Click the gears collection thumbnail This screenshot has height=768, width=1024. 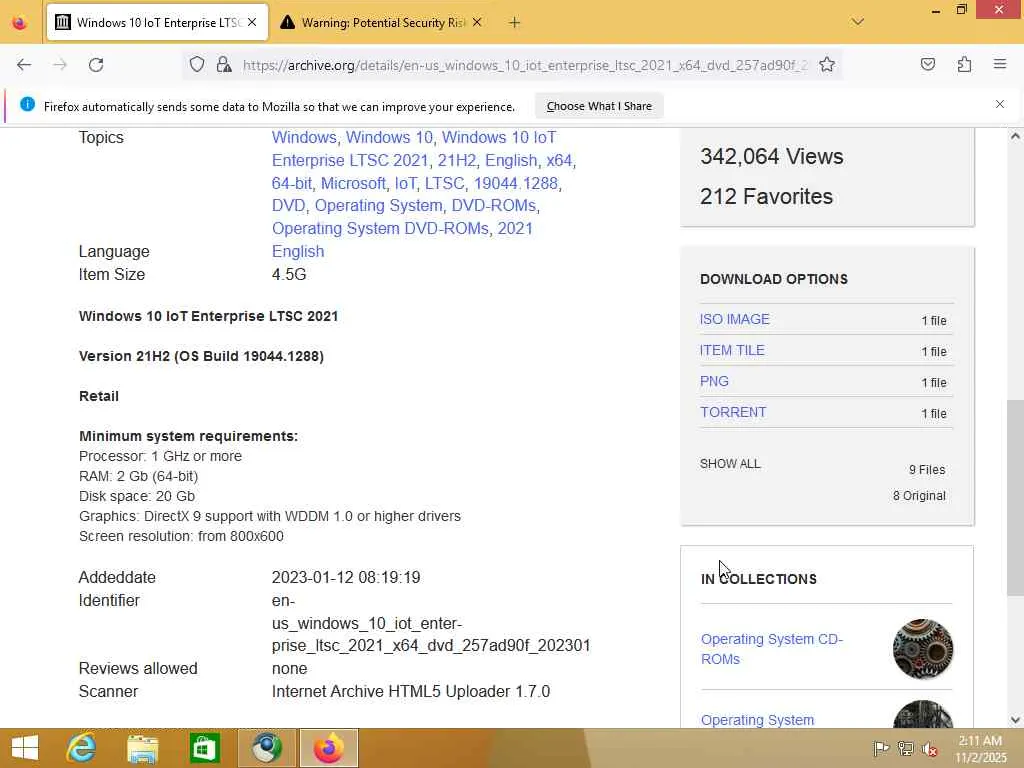pos(923,649)
